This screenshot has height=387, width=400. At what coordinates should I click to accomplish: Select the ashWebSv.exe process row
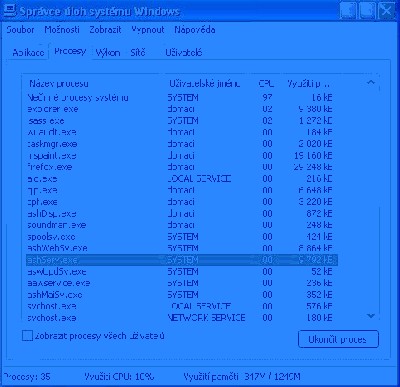tap(182, 248)
